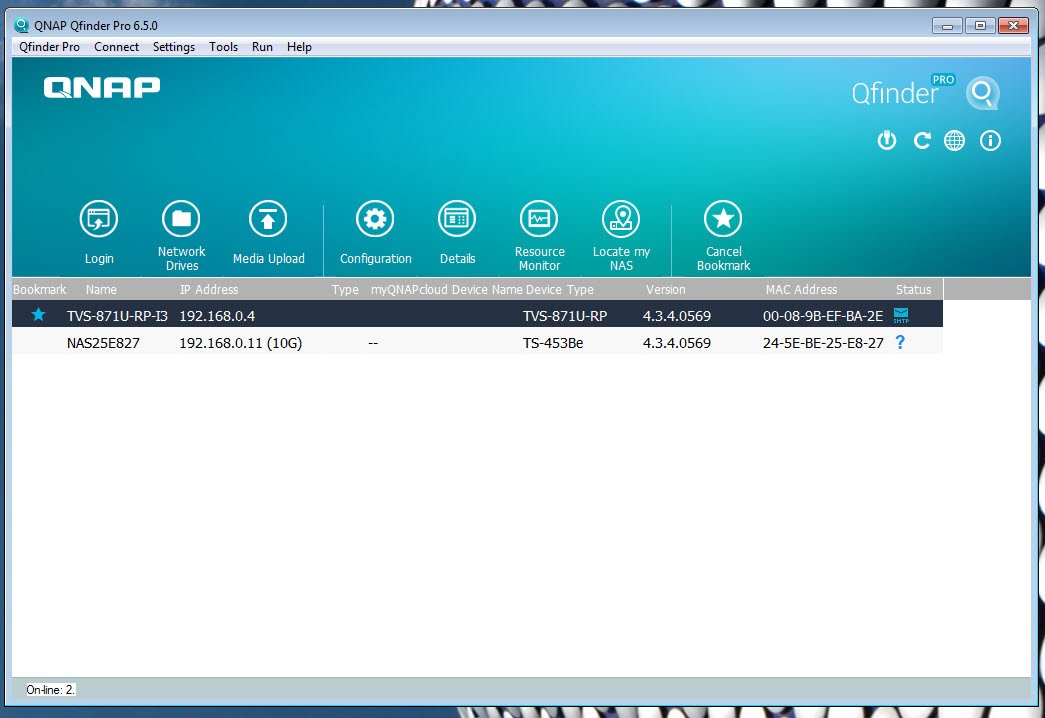Open the Settings menu

[174, 47]
